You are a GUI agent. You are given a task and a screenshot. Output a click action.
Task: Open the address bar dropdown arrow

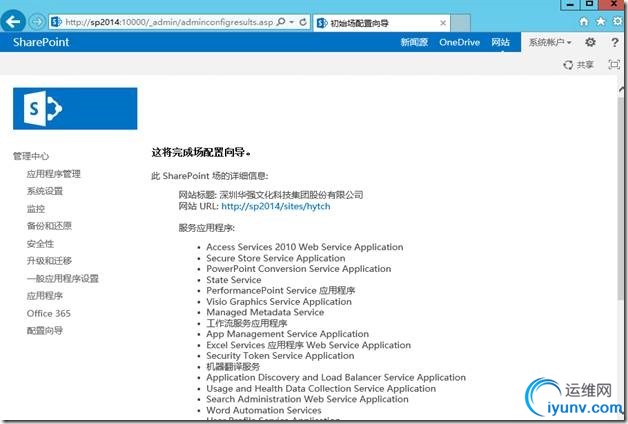pos(292,22)
